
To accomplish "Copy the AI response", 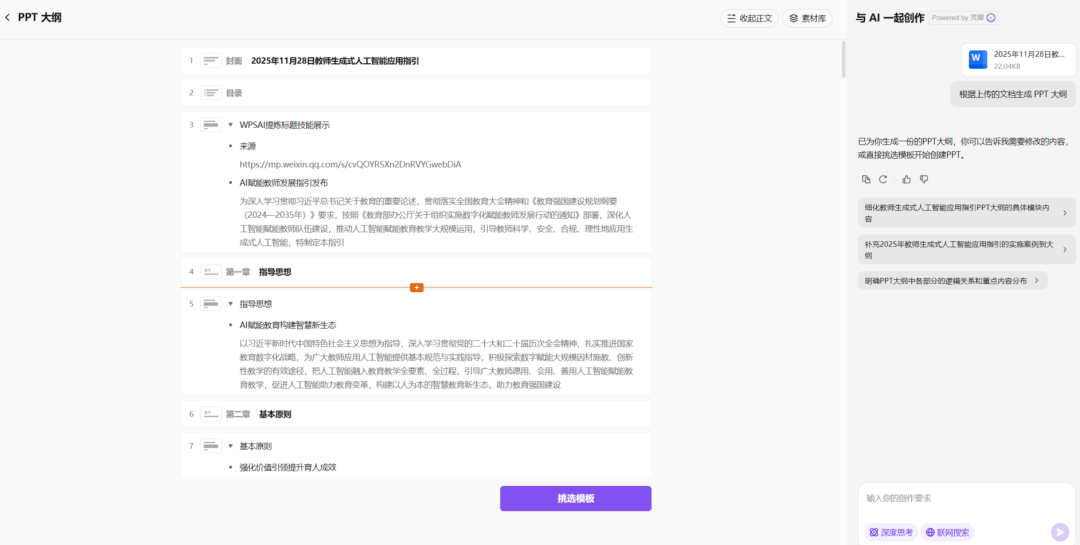I will [x=866, y=179].
